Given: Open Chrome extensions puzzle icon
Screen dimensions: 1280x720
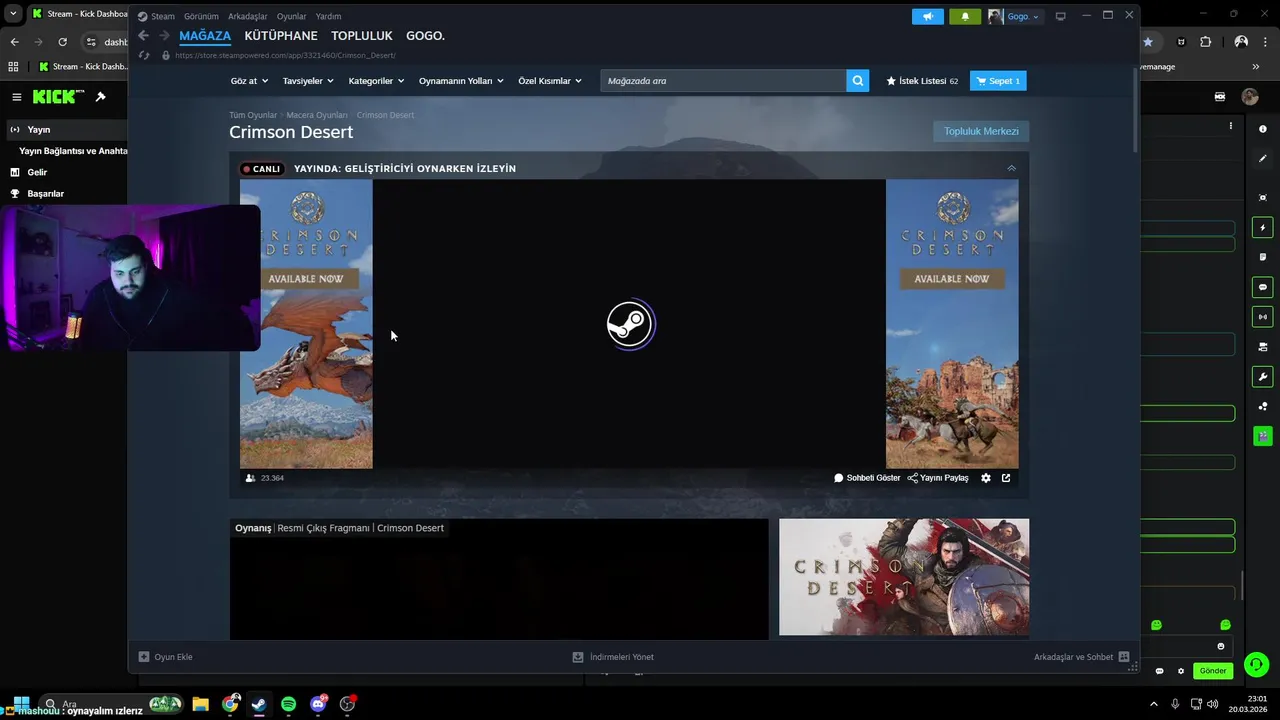Looking at the screenshot, I should 1205,42.
